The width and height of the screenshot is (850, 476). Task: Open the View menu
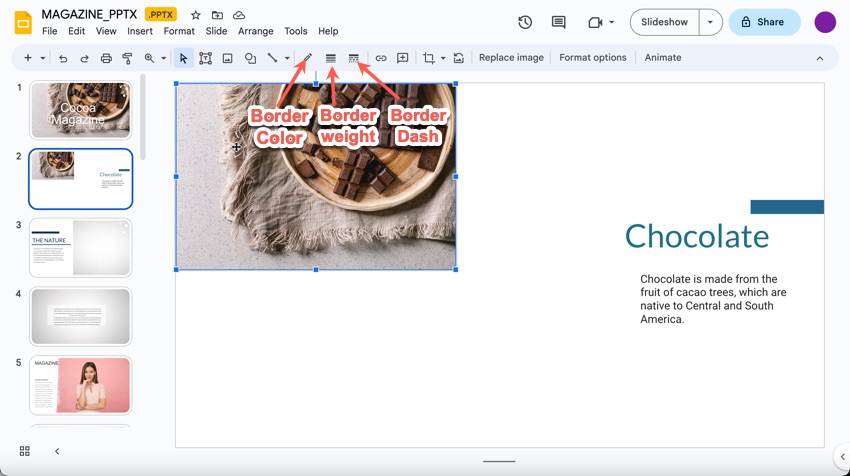[x=106, y=31]
